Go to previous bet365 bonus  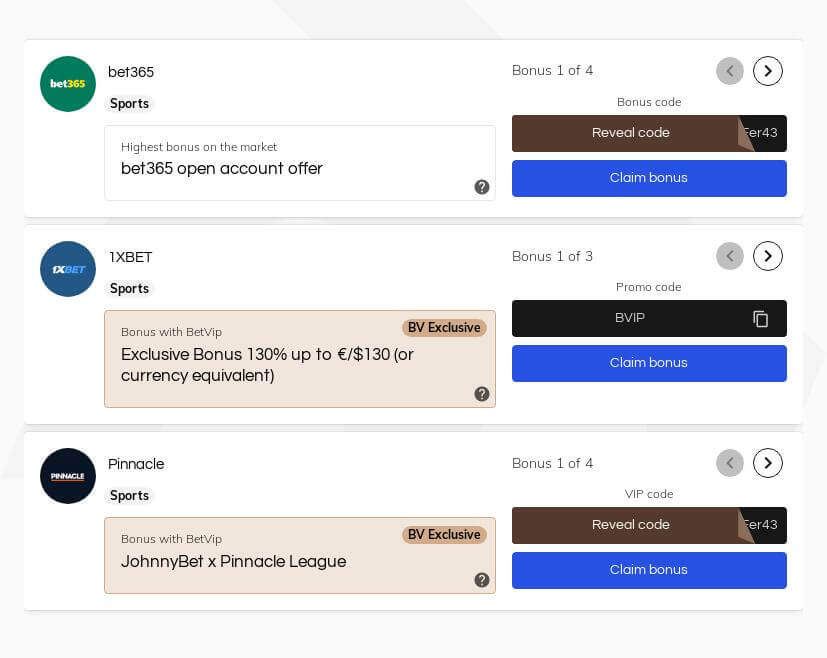tap(730, 71)
